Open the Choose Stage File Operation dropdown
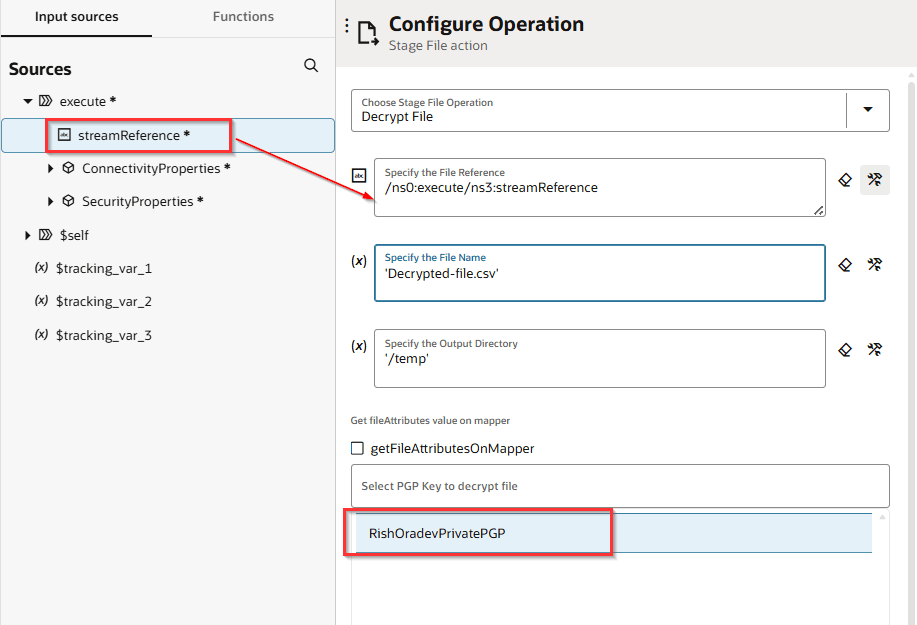Screen dimensions: 917x625 (x=867, y=110)
